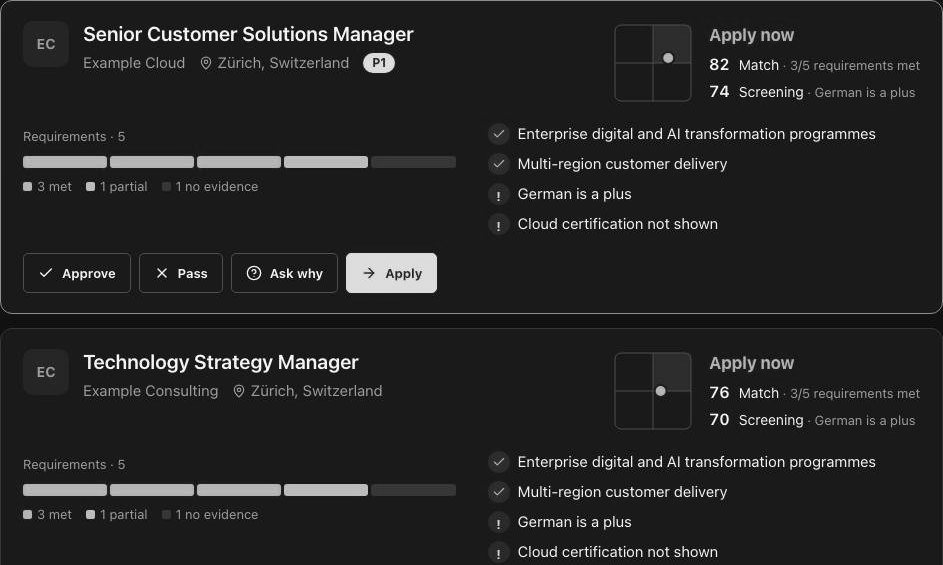Viewport: 943px width, 565px height.
Task: Click the 76 Match score
Action: click(719, 392)
